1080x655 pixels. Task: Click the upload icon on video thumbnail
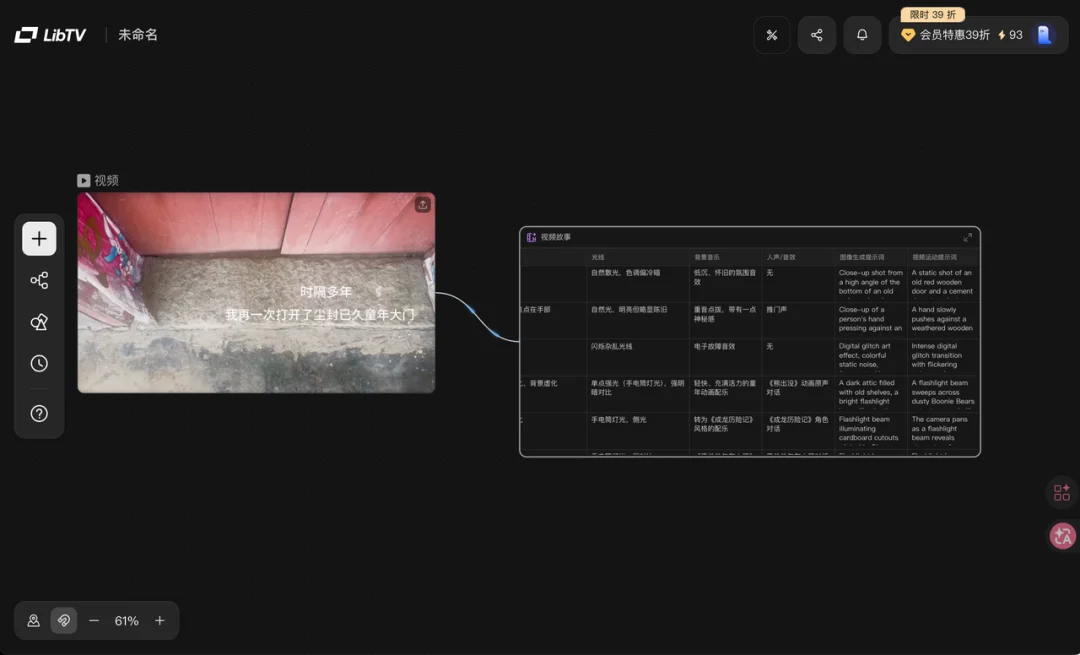pos(423,205)
